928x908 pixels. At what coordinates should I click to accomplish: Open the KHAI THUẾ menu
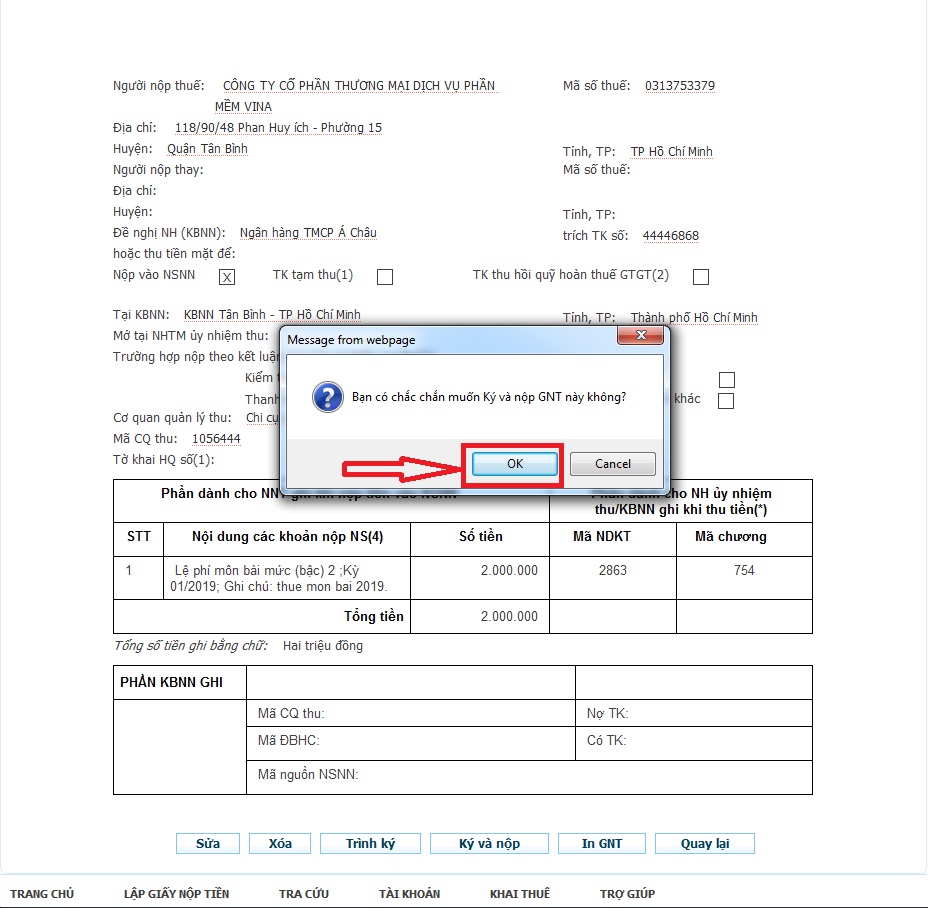tap(519, 893)
